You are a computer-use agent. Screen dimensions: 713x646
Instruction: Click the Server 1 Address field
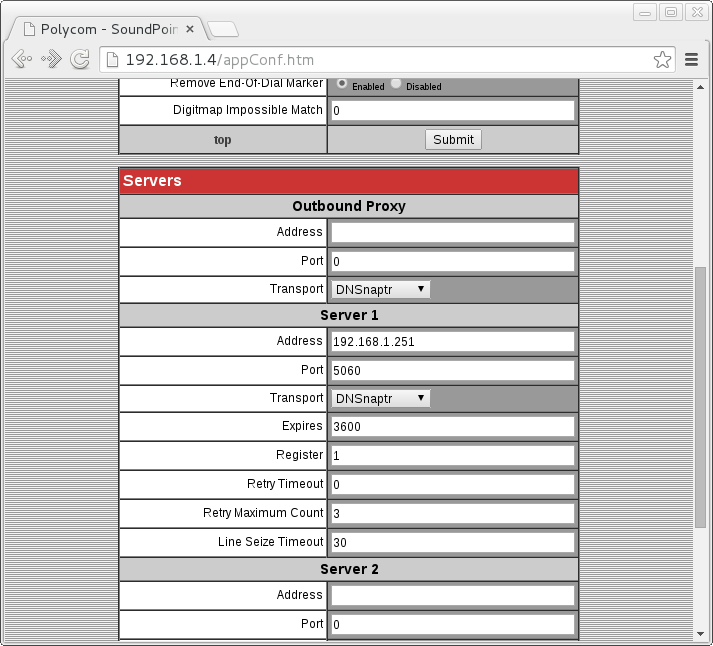(453, 341)
